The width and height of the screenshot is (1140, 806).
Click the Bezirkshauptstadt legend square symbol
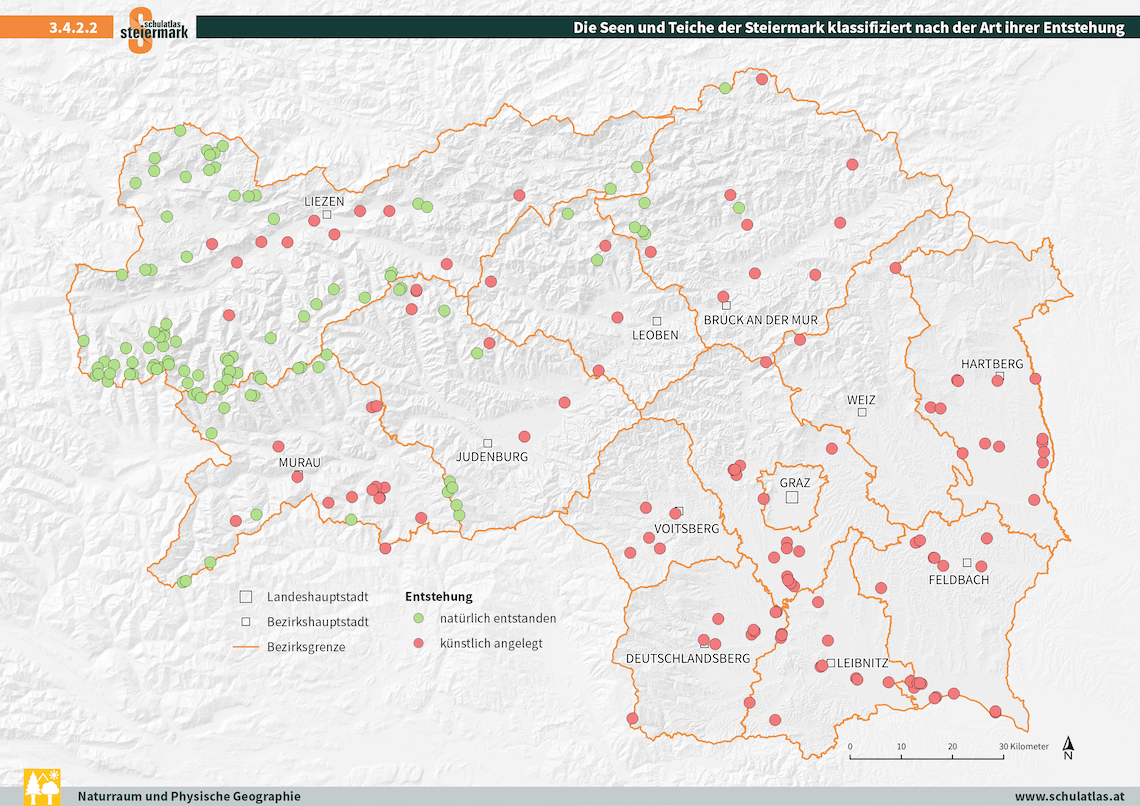[245, 621]
